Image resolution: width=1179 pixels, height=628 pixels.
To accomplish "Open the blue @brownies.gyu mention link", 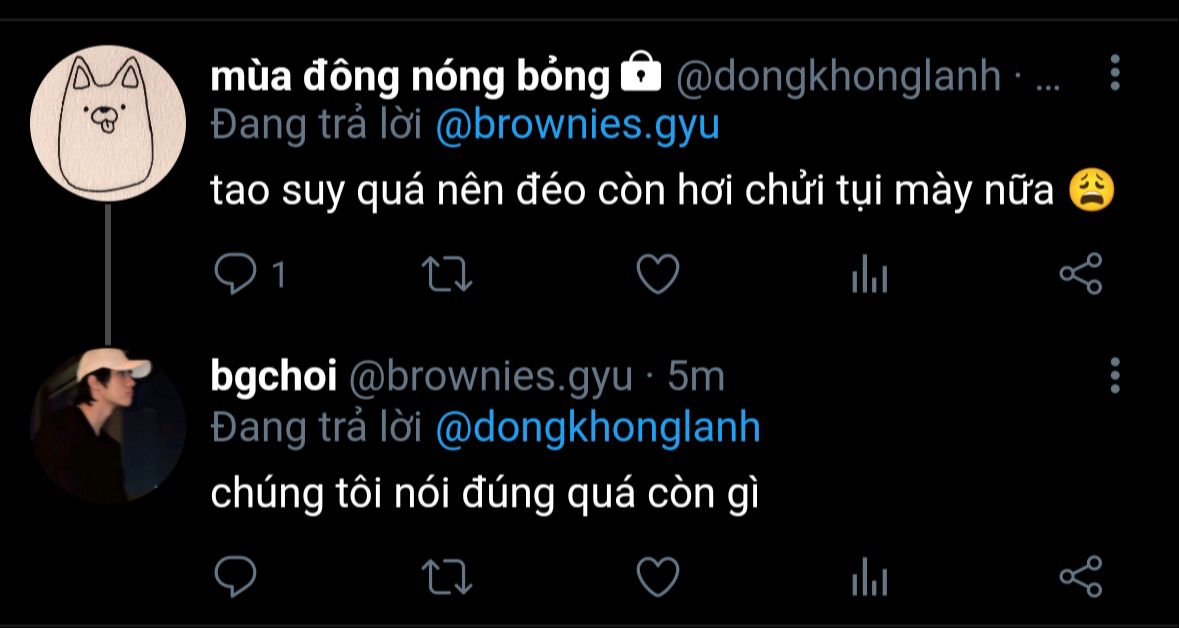I will (x=577, y=126).
